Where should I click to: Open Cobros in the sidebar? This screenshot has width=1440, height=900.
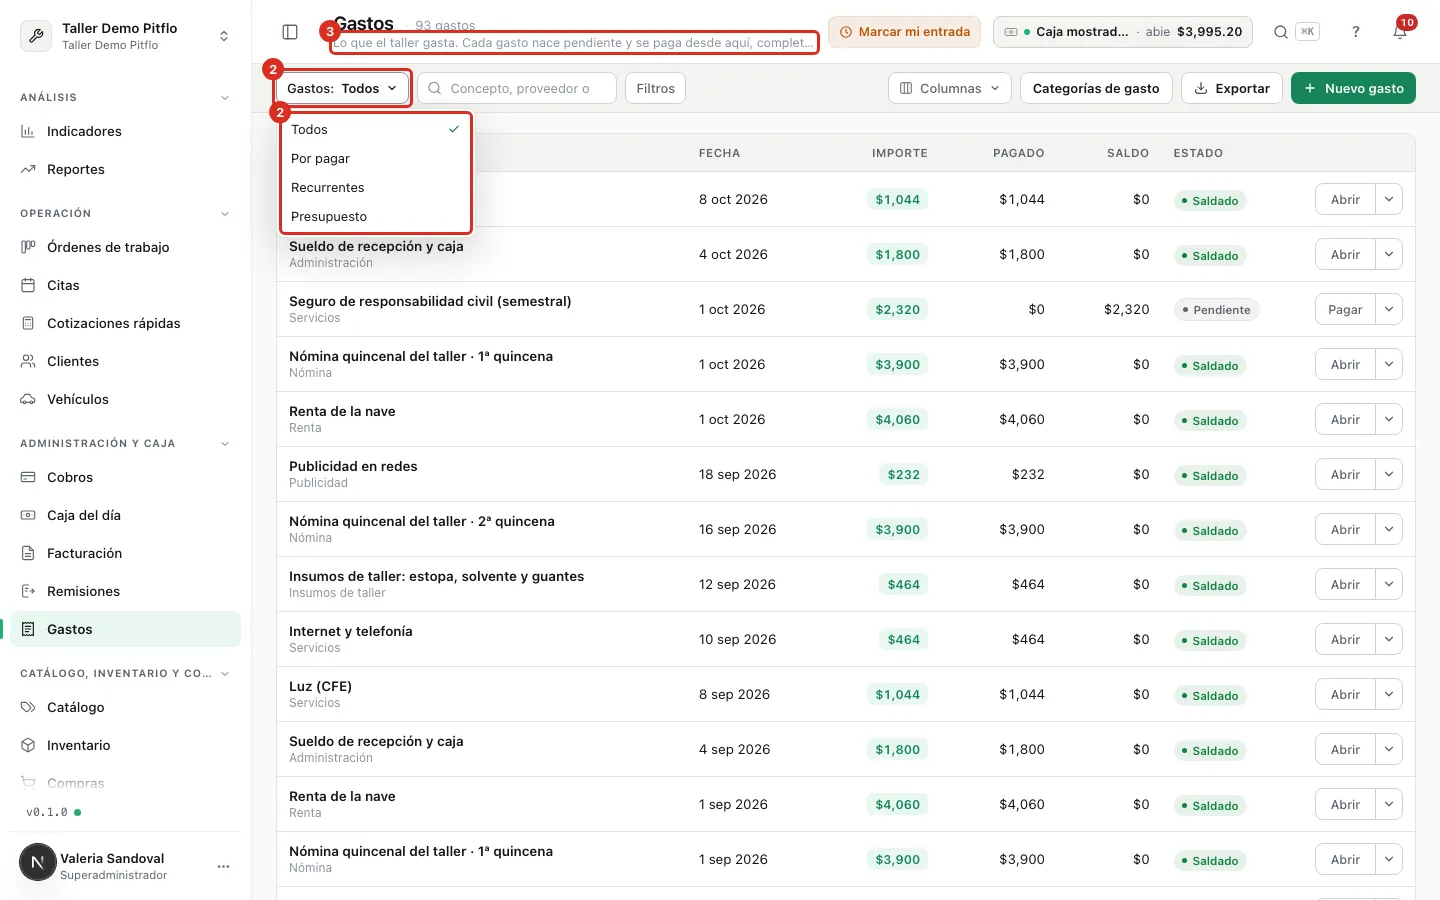(x=125, y=477)
